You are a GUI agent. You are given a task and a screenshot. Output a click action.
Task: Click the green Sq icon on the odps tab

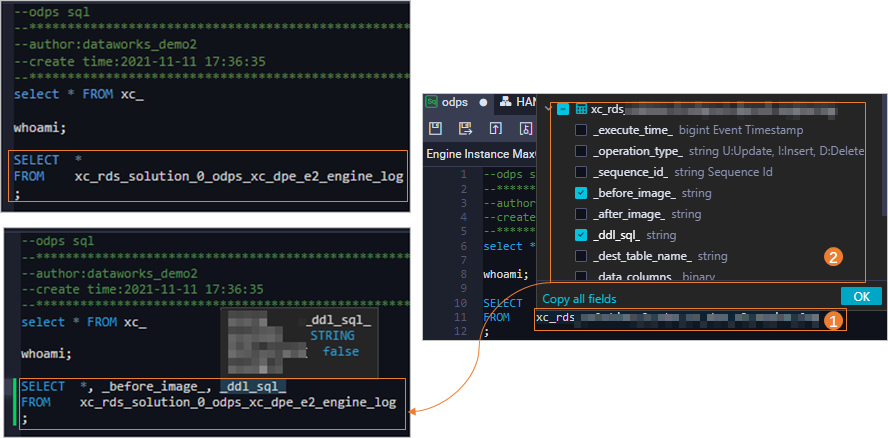432,102
